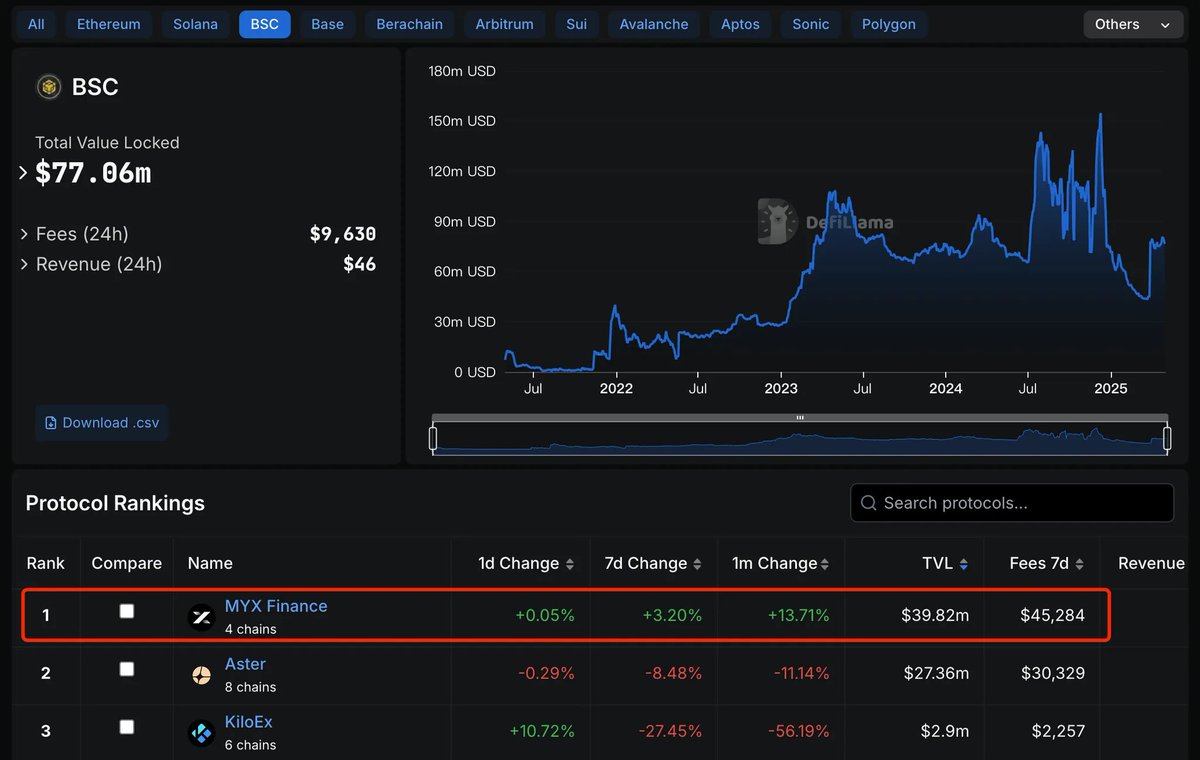This screenshot has width=1200, height=760.
Task: Tick the compare checkbox for Aster
Action: pos(126,669)
